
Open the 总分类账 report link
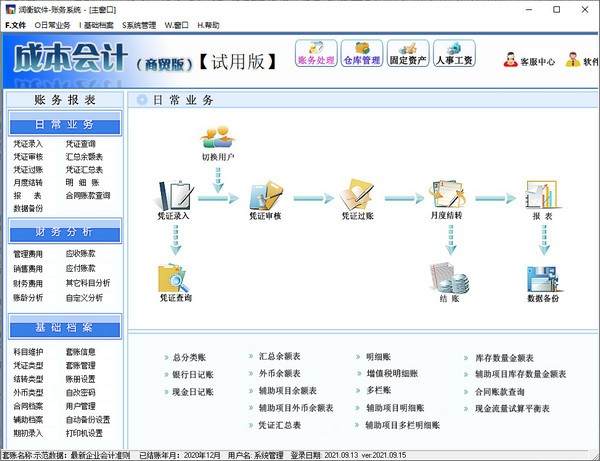tap(189, 358)
